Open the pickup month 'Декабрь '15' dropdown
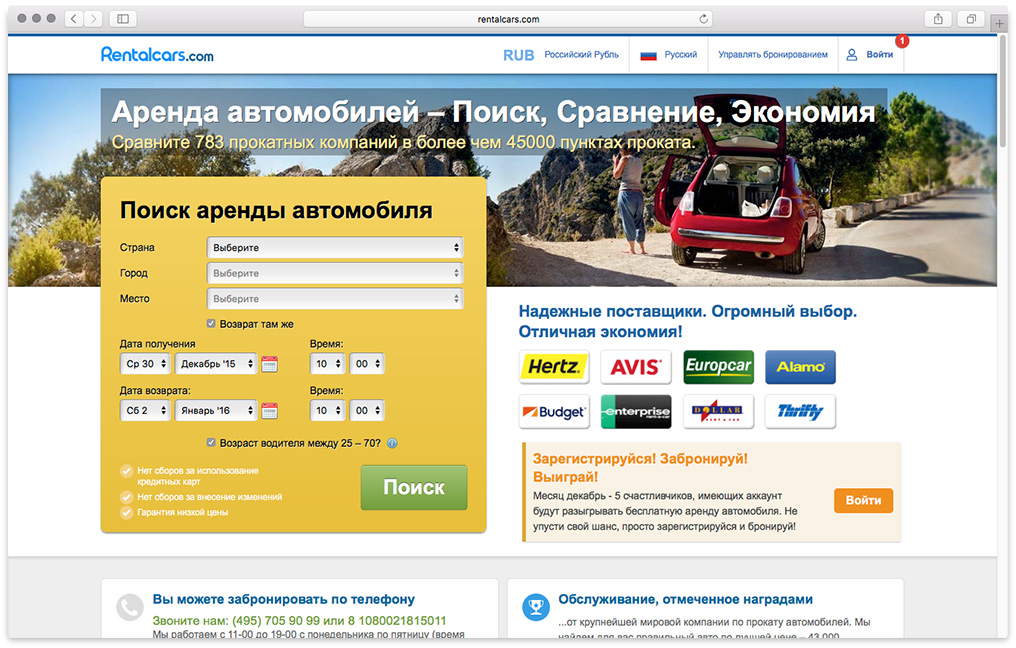 coord(215,364)
